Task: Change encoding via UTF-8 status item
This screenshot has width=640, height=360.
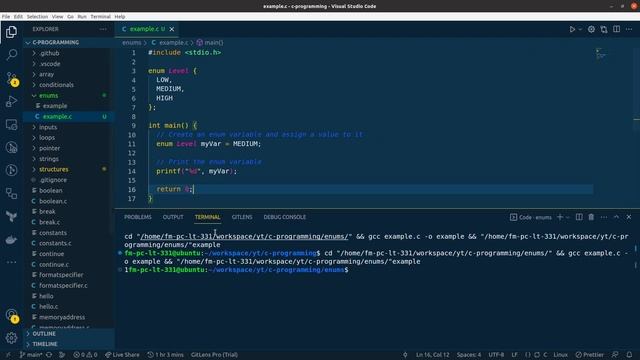Action: (496, 355)
